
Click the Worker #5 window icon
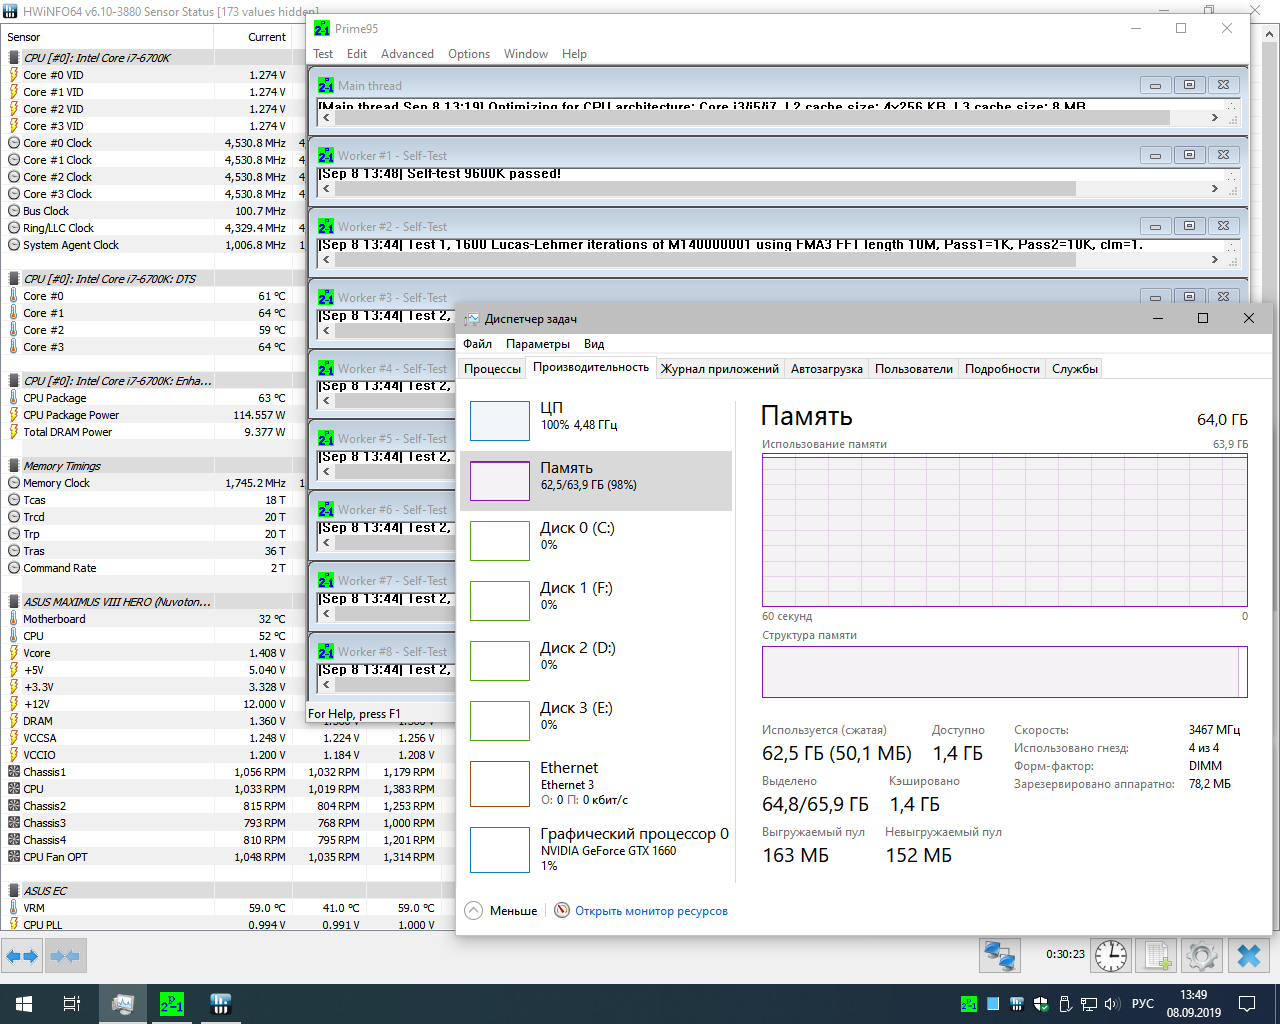326,439
